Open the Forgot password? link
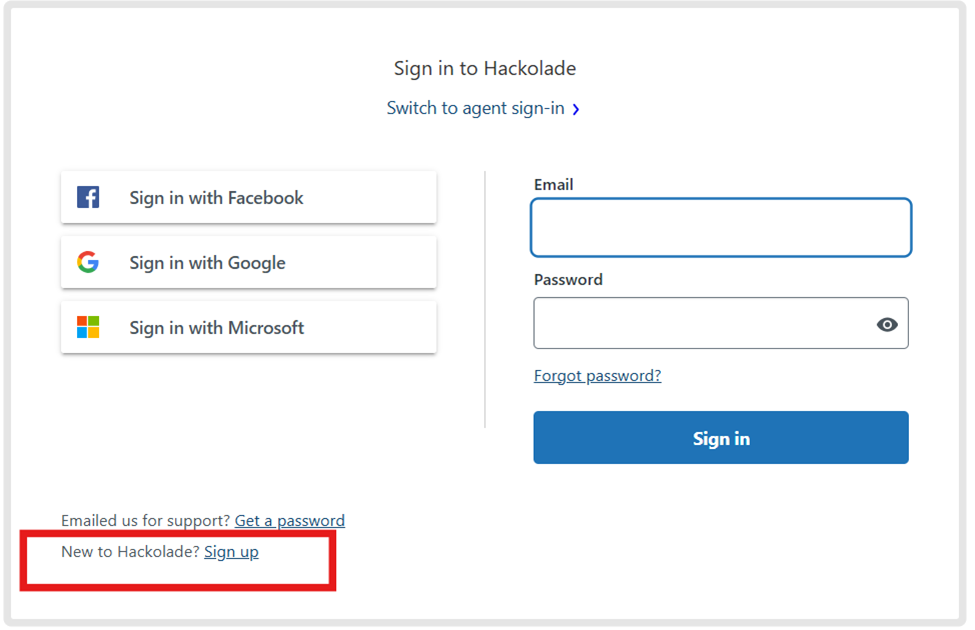The image size is (975, 630). (597, 376)
